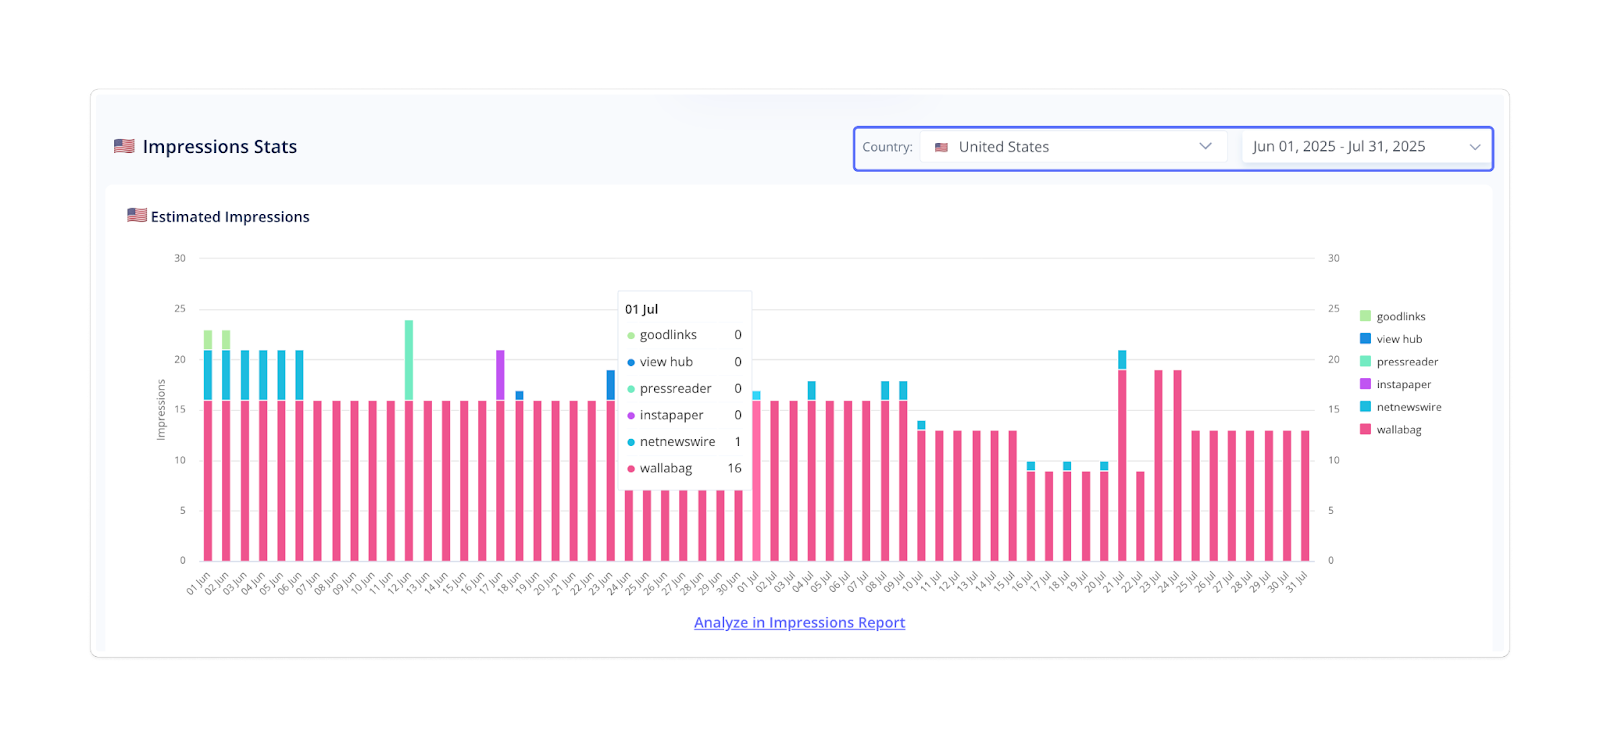
Task: Click the wallabag bar for 24 Jul
Action: point(1177,465)
